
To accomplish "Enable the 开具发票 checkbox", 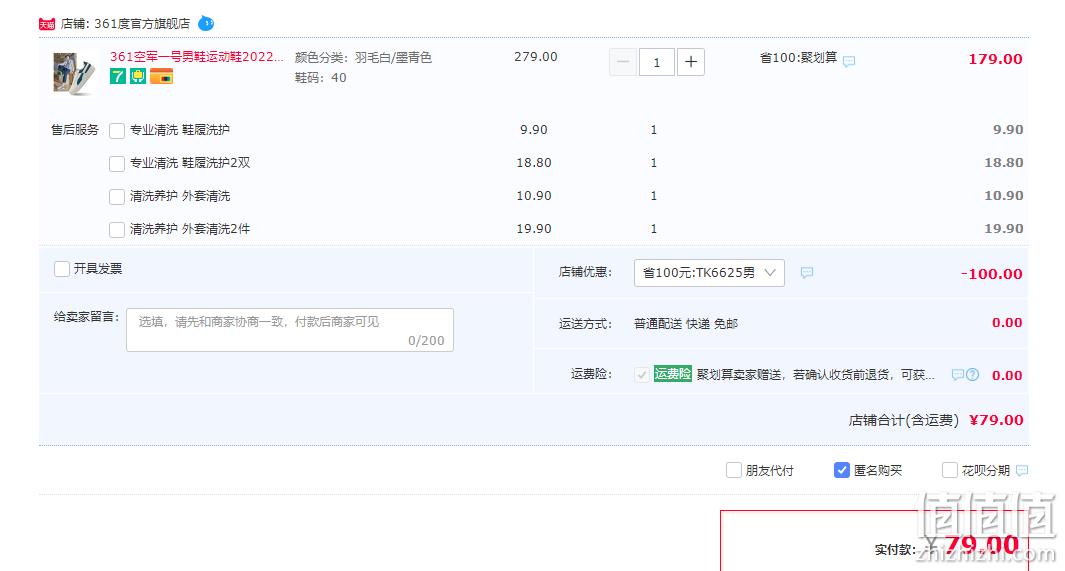I will click(62, 269).
